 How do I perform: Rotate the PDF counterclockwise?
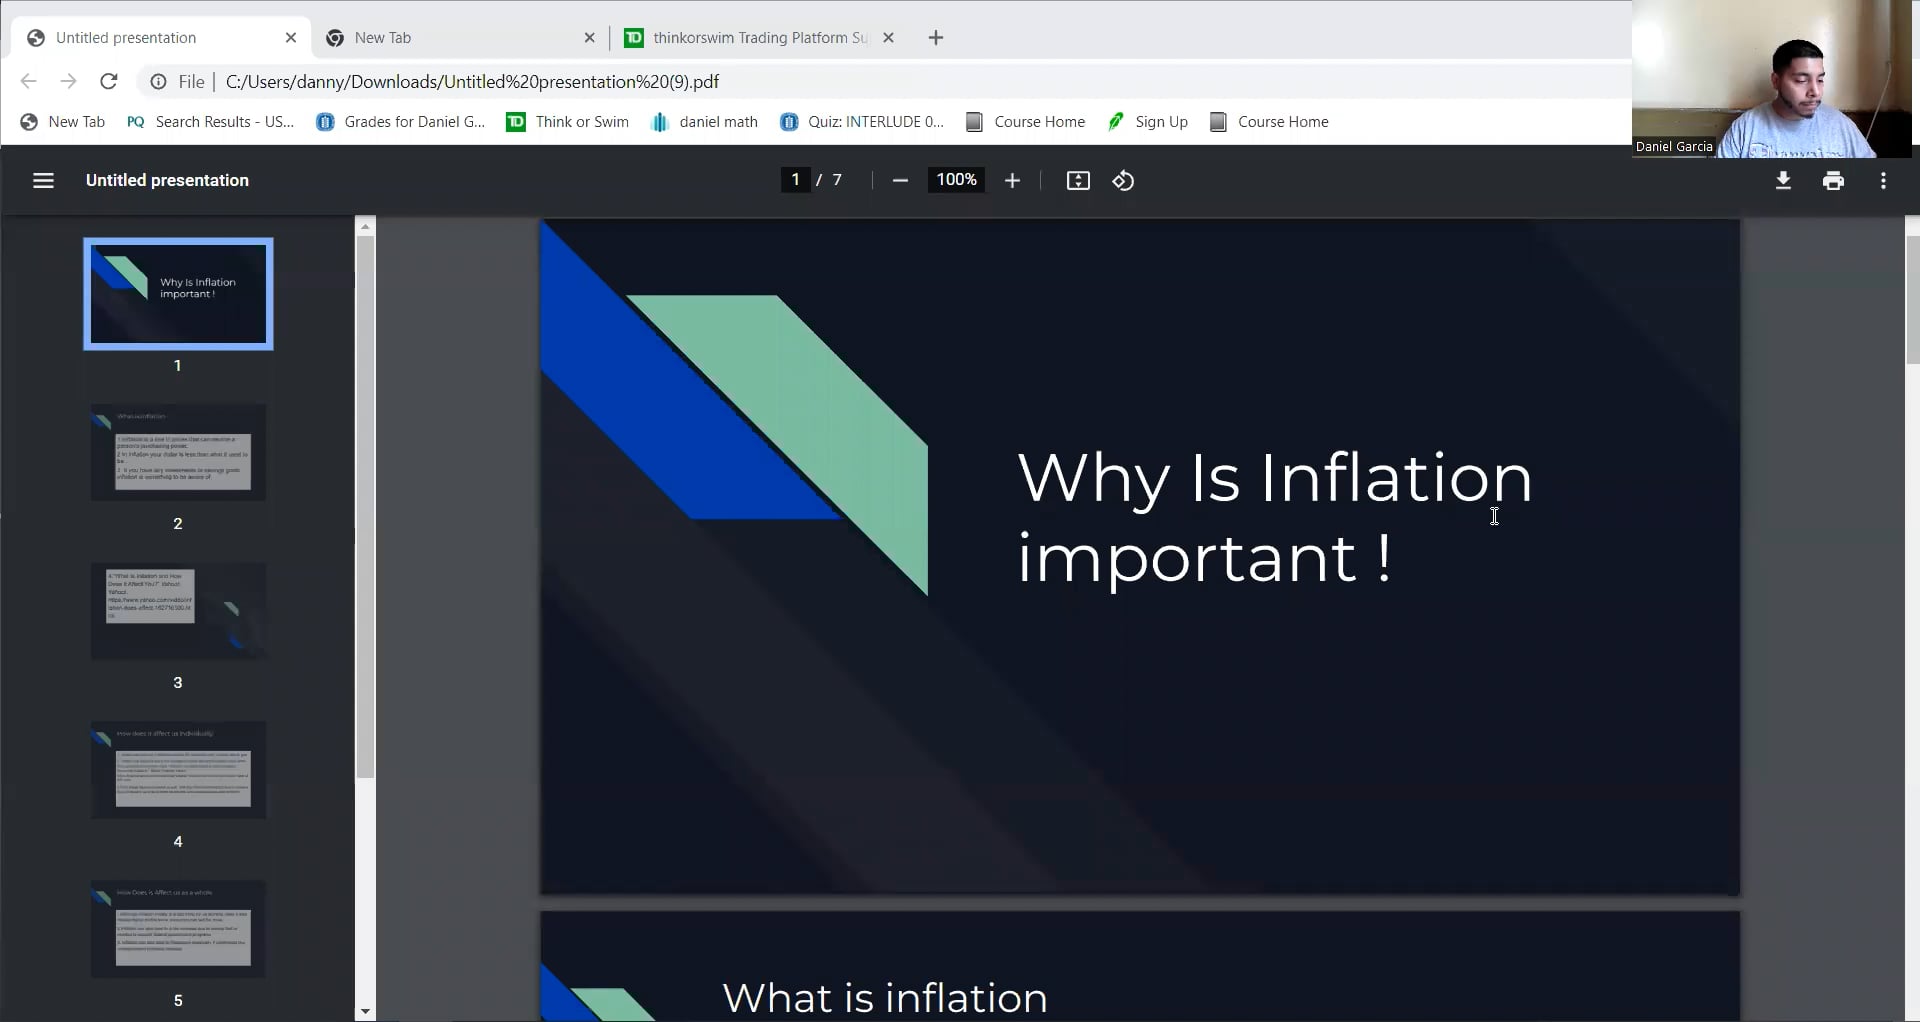[1123, 181]
